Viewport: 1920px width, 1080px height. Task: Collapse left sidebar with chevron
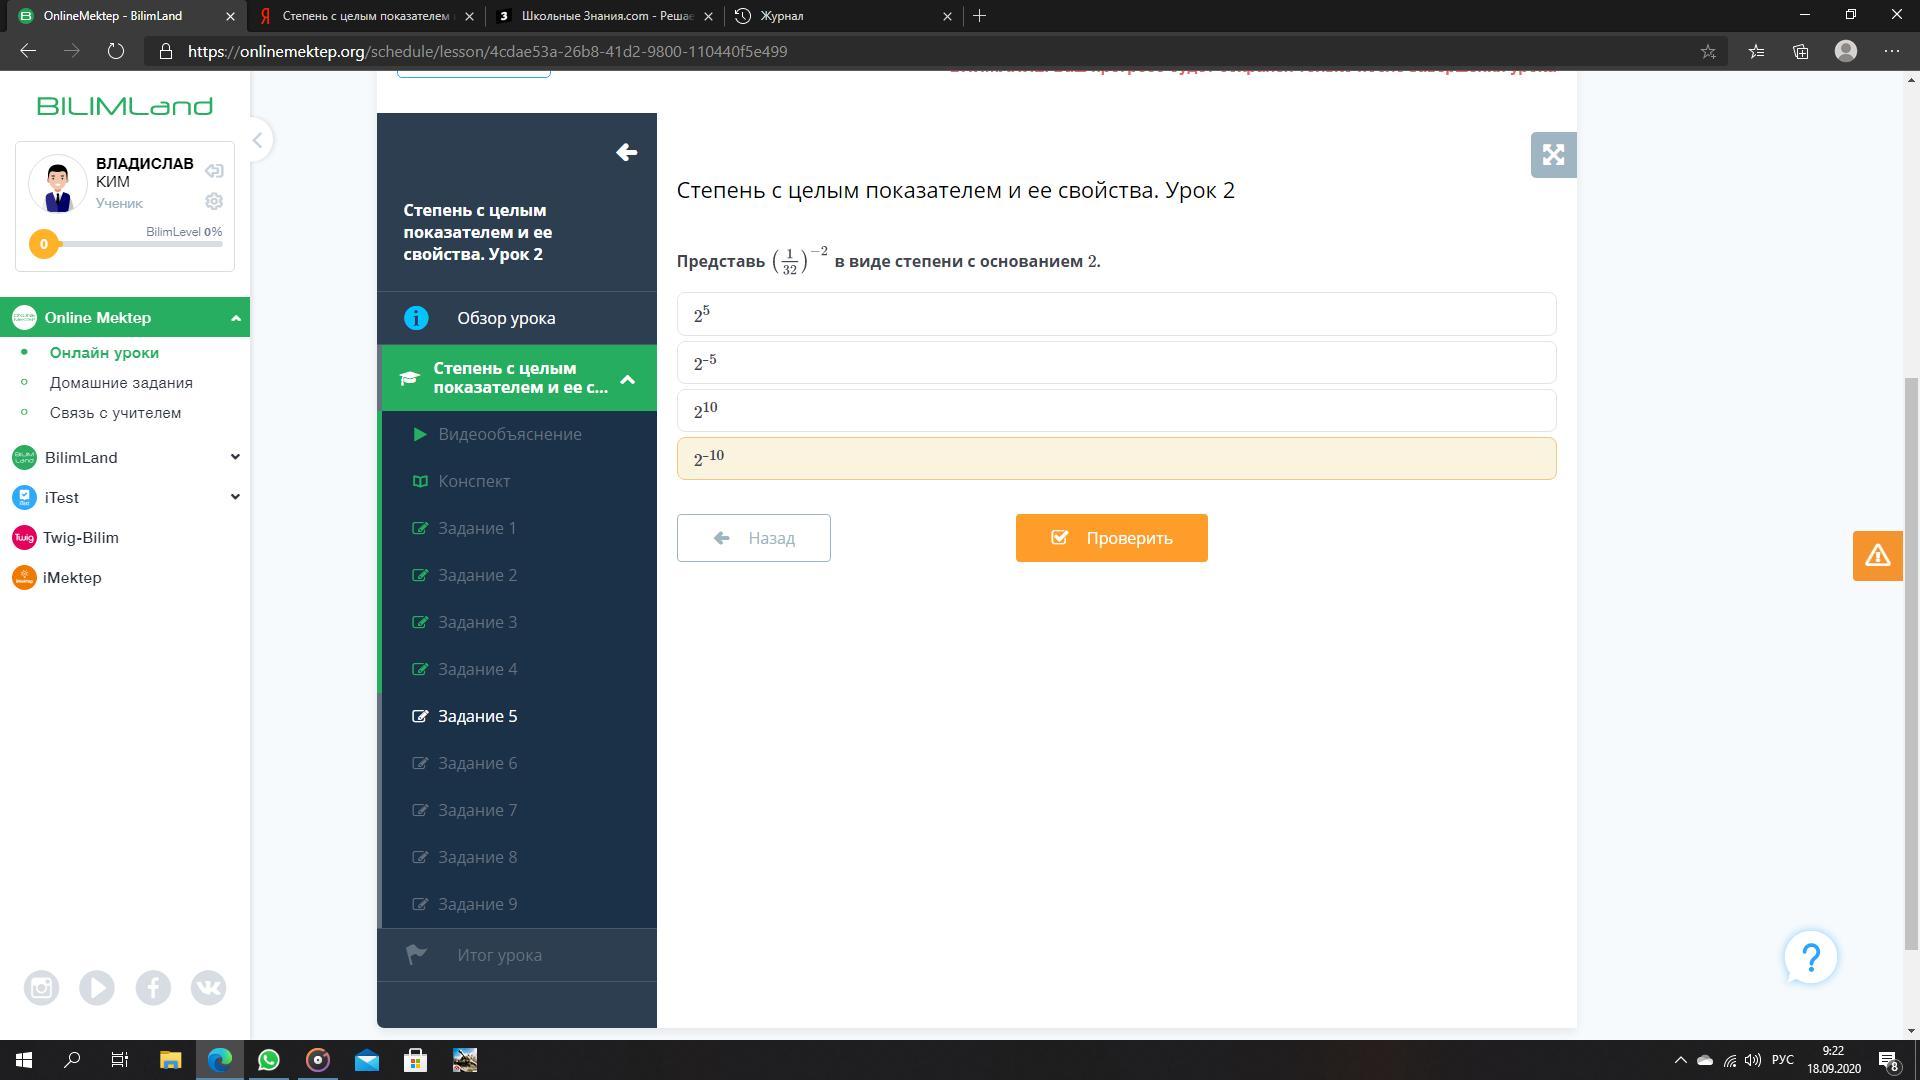click(x=257, y=140)
